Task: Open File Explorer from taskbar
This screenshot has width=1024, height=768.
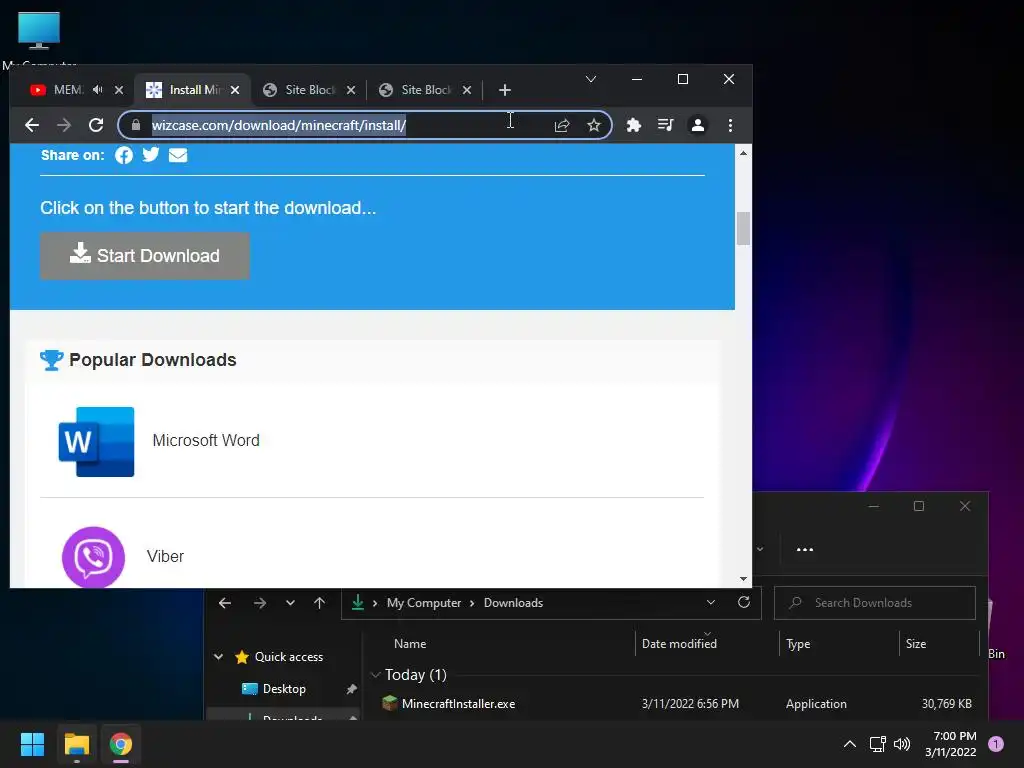Action: pyautogui.click(x=76, y=744)
